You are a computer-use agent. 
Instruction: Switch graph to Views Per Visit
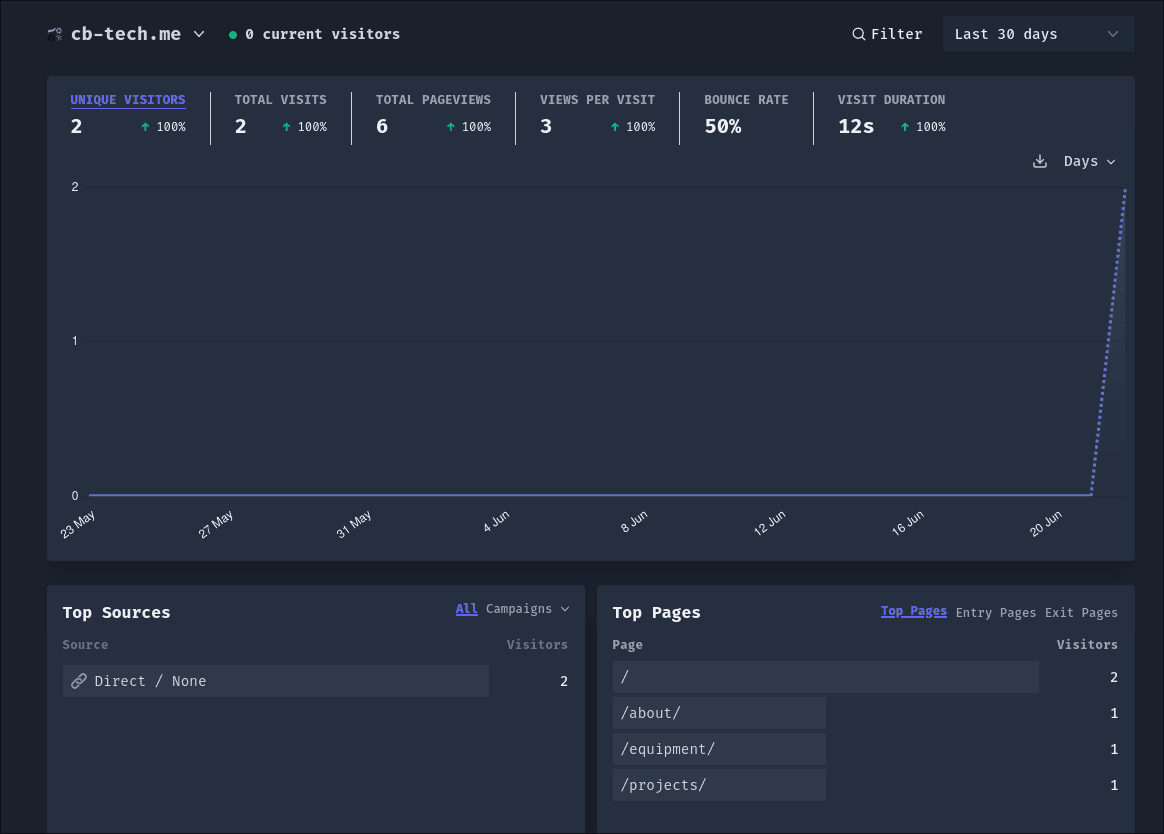coord(597,100)
